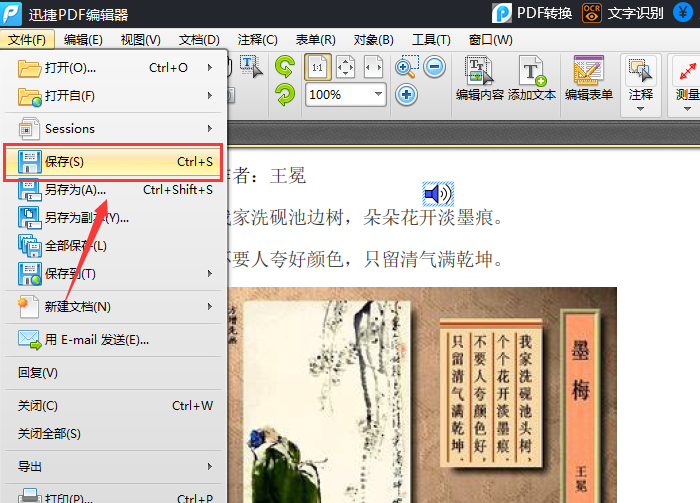Screen dimensions: 700x503
Task: Click the Save floppy disk icon
Action: point(29,162)
